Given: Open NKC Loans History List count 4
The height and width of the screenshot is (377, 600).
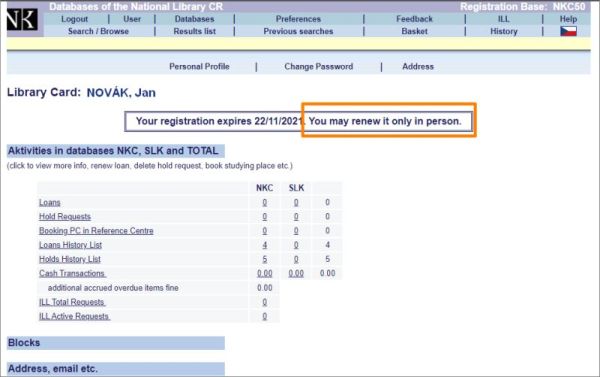Looking at the screenshot, I should click(x=265, y=245).
